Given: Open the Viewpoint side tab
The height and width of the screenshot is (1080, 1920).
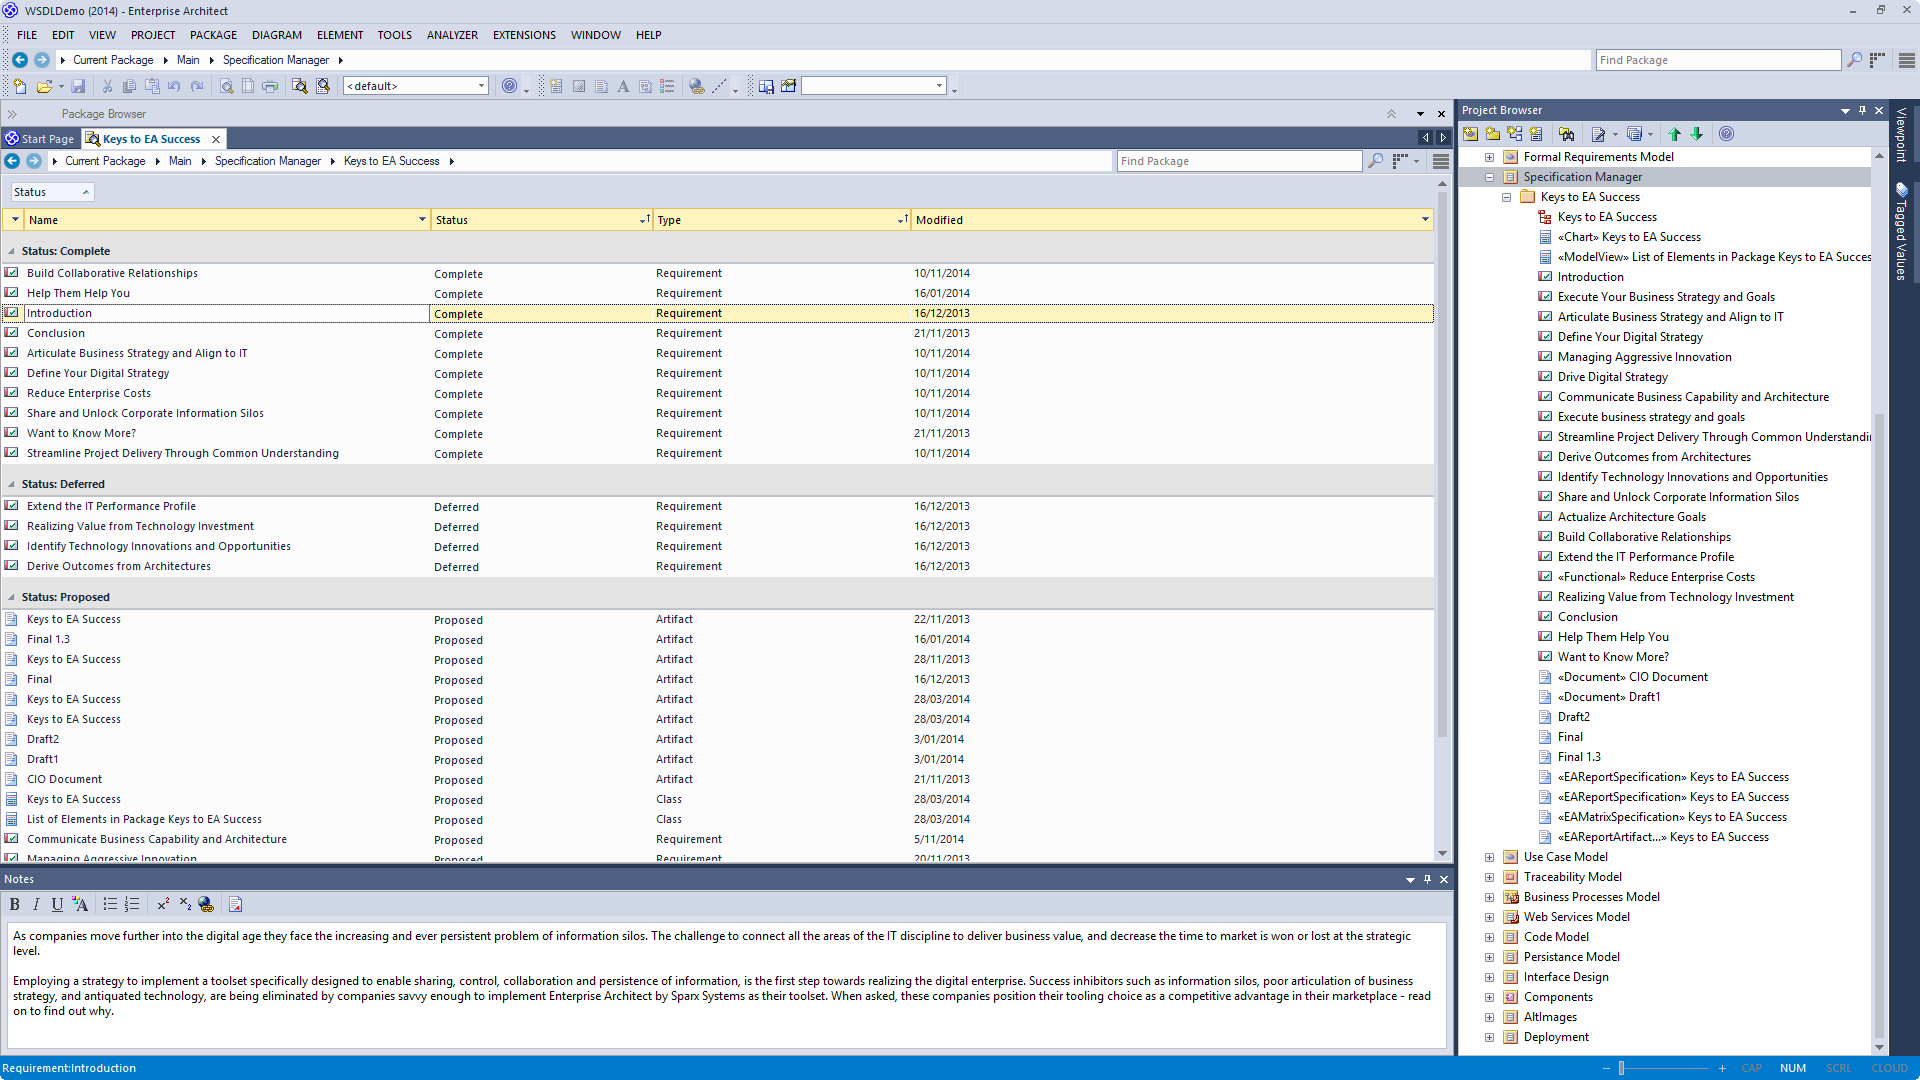Looking at the screenshot, I should click(x=1901, y=135).
